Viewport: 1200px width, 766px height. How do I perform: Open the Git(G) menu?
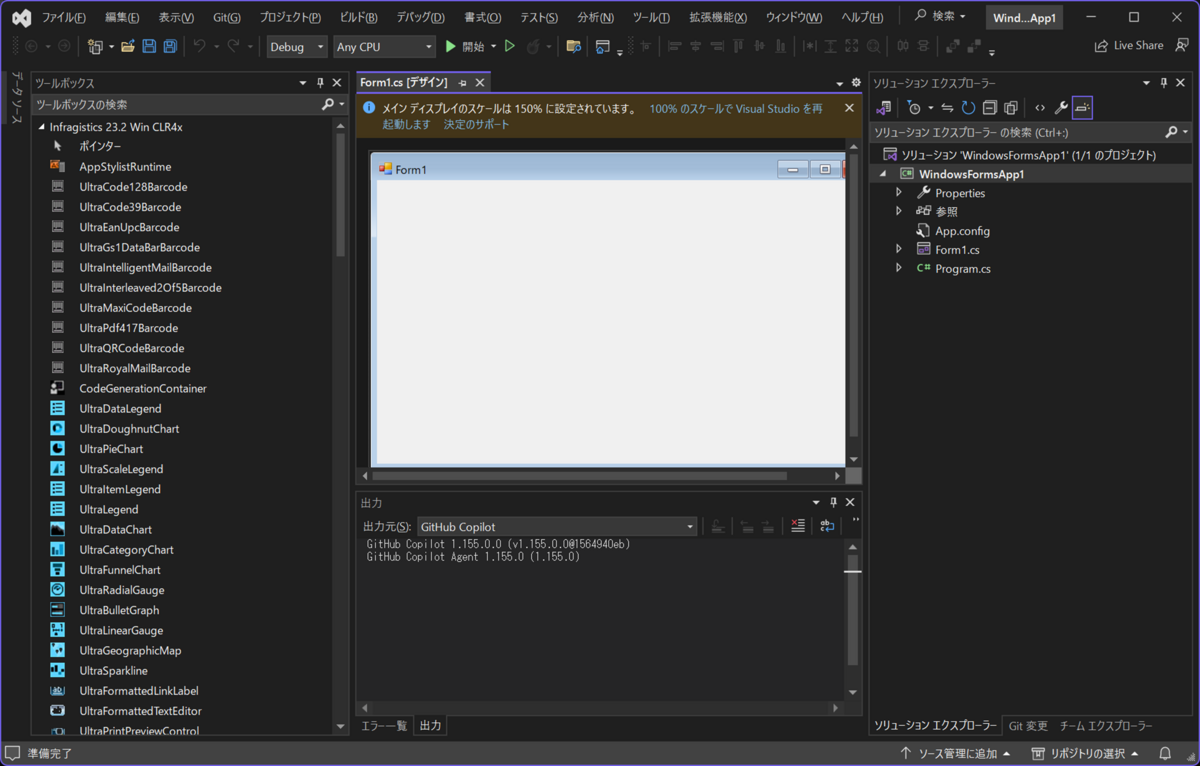click(x=227, y=17)
